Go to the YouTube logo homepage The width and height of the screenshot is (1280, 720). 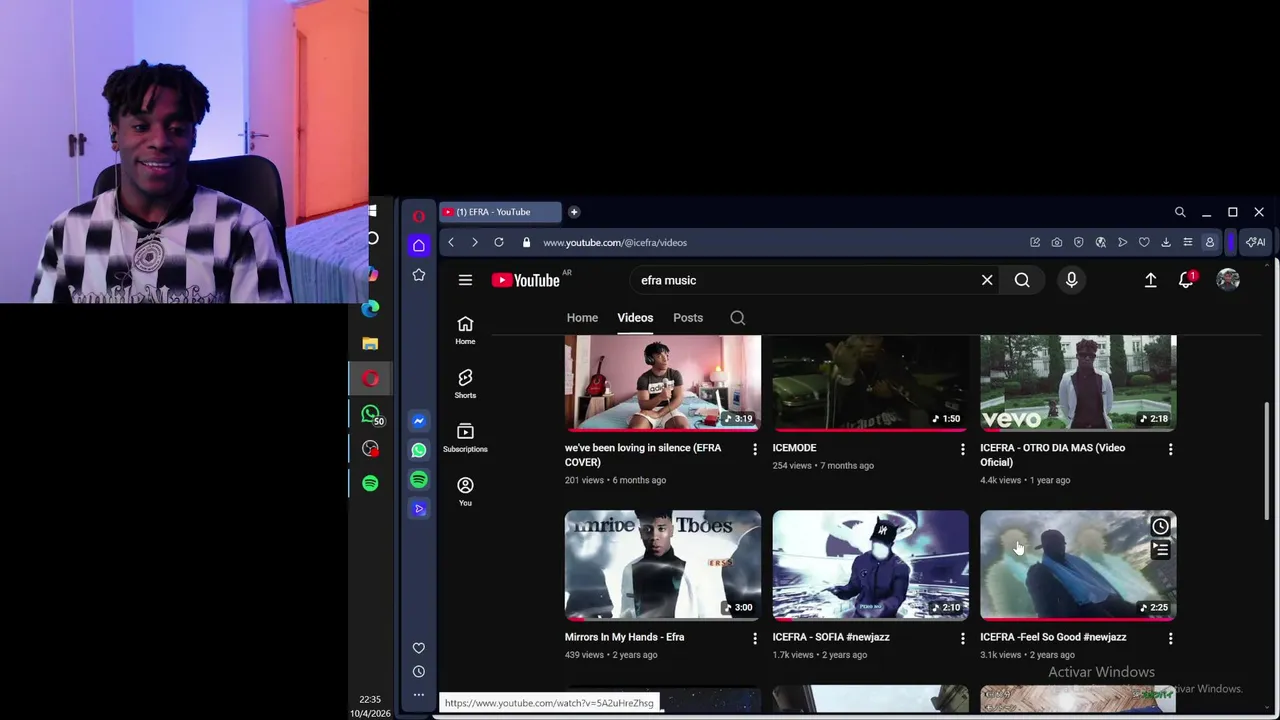pyautogui.click(x=526, y=280)
